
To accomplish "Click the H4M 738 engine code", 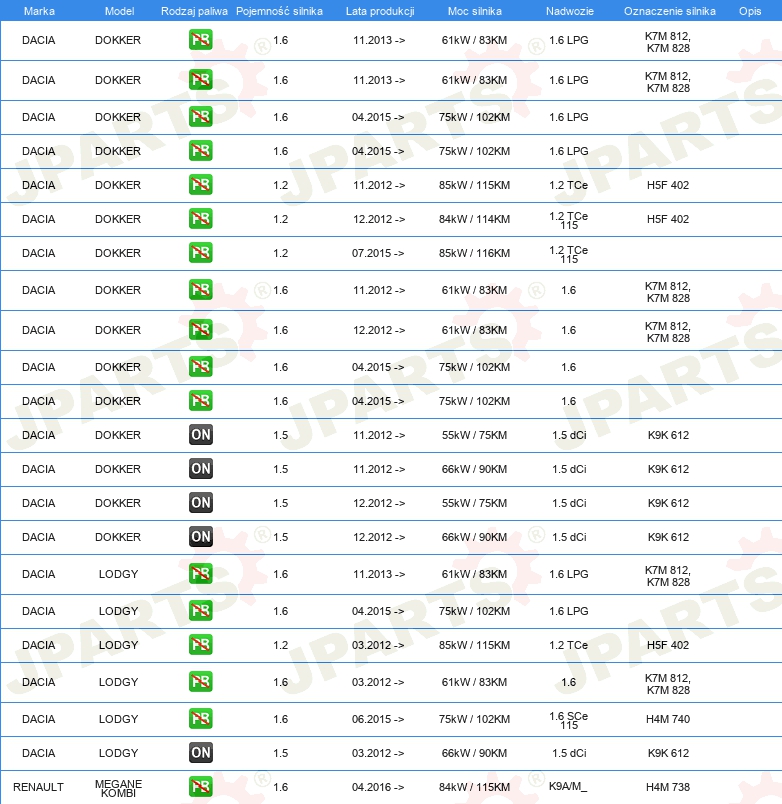I will pos(668,787).
